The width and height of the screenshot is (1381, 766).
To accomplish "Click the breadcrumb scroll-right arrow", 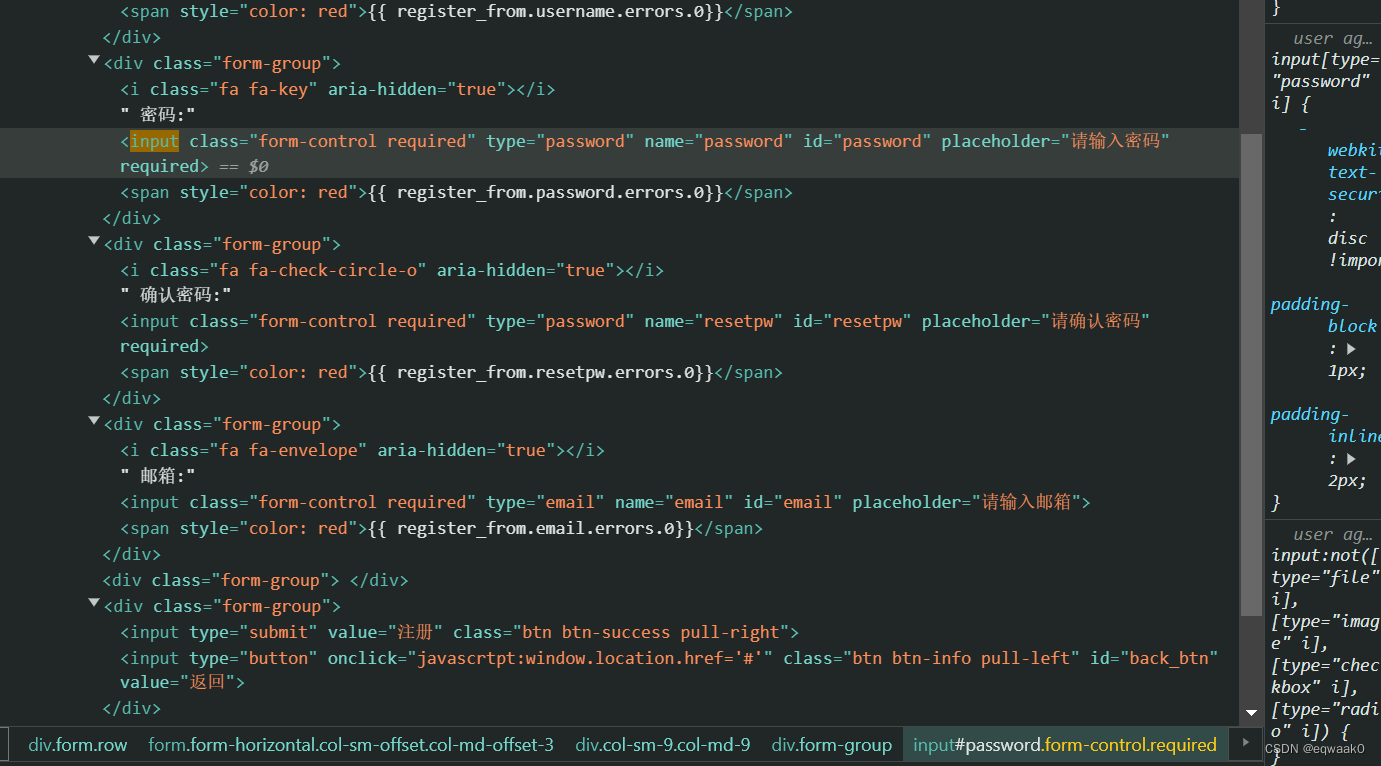I will pyautogui.click(x=1245, y=743).
